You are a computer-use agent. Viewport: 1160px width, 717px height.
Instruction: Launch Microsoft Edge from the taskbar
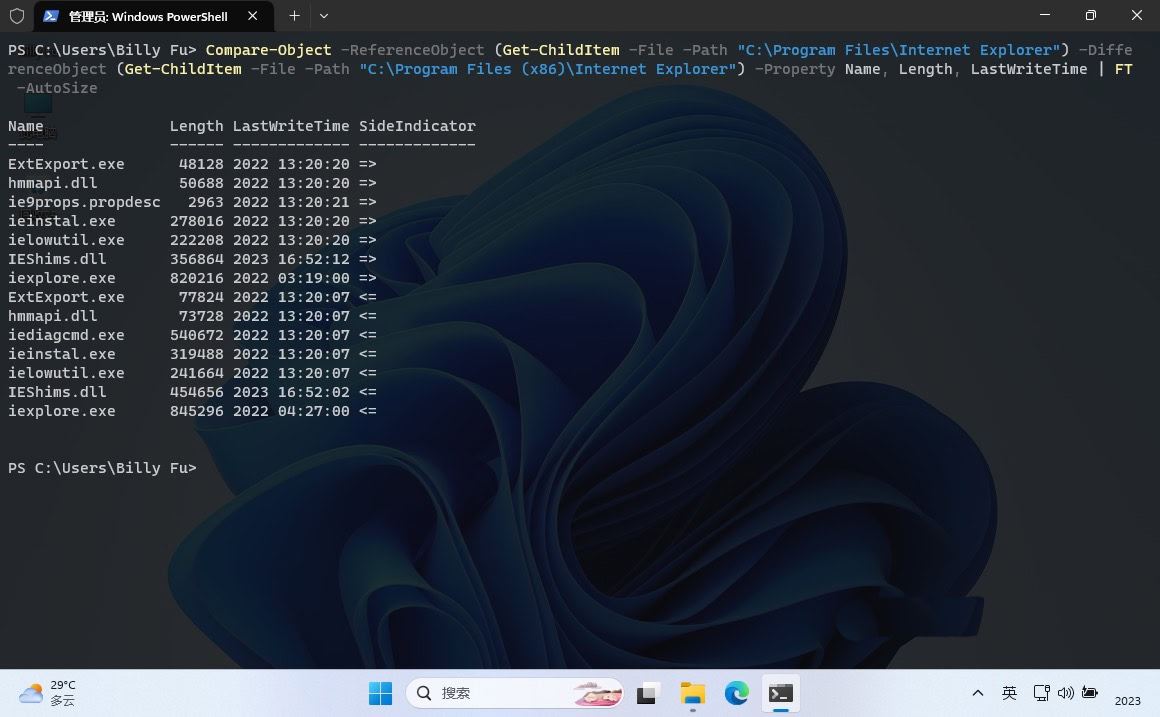[736, 693]
